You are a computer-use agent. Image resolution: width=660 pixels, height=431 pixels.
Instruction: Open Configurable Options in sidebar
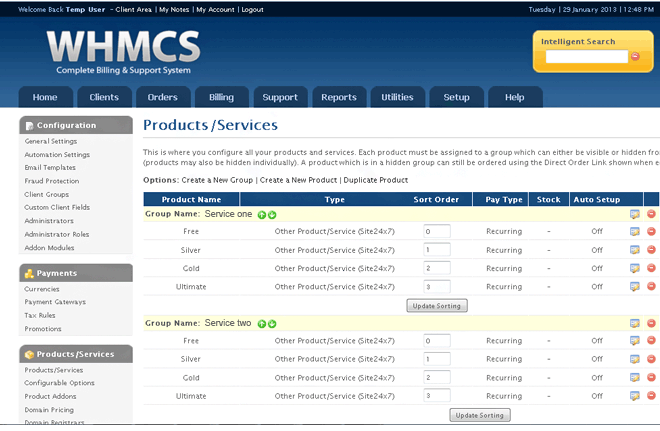59,383
